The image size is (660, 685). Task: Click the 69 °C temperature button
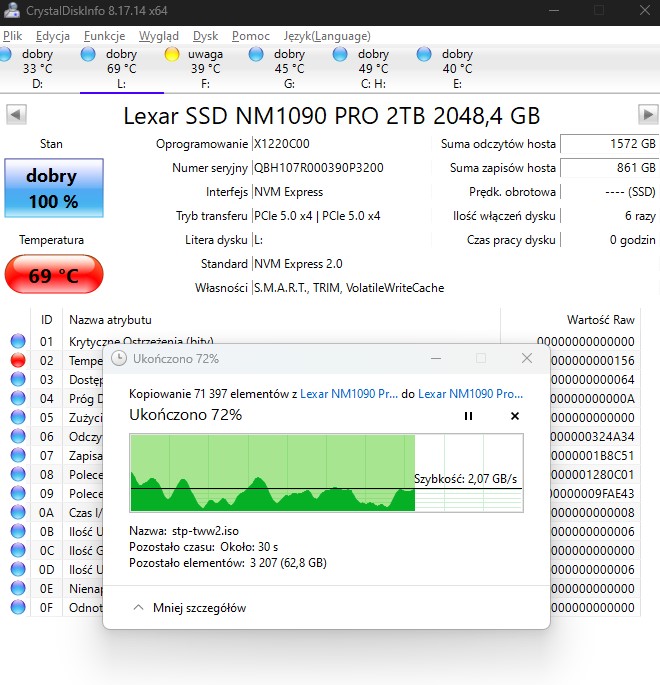pos(53,275)
